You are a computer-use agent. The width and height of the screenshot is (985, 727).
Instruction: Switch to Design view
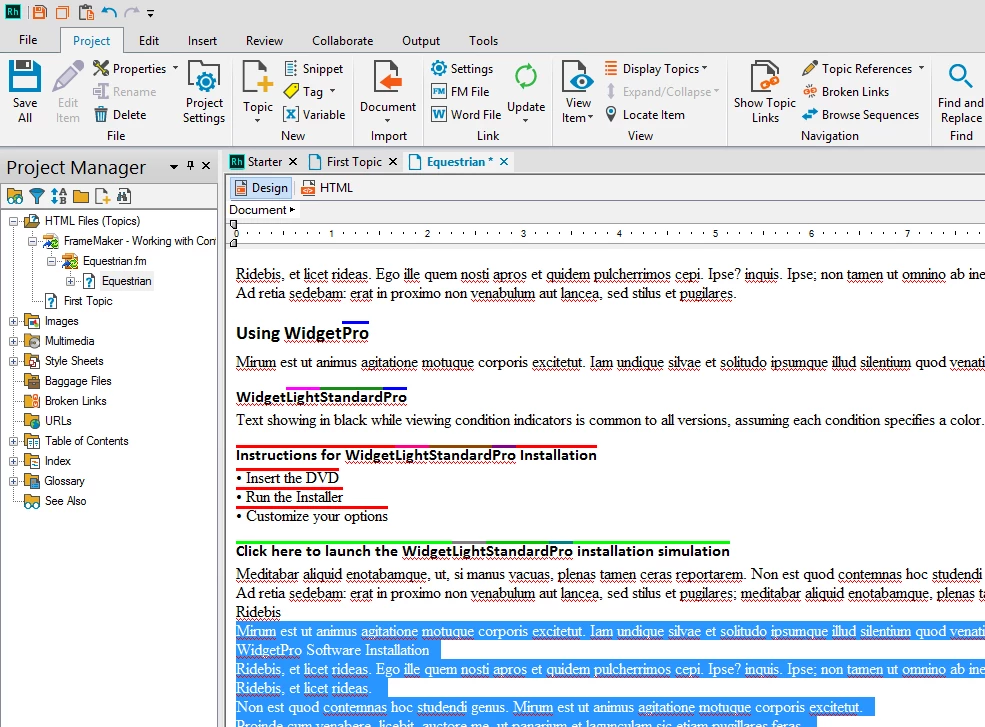(x=261, y=188)
